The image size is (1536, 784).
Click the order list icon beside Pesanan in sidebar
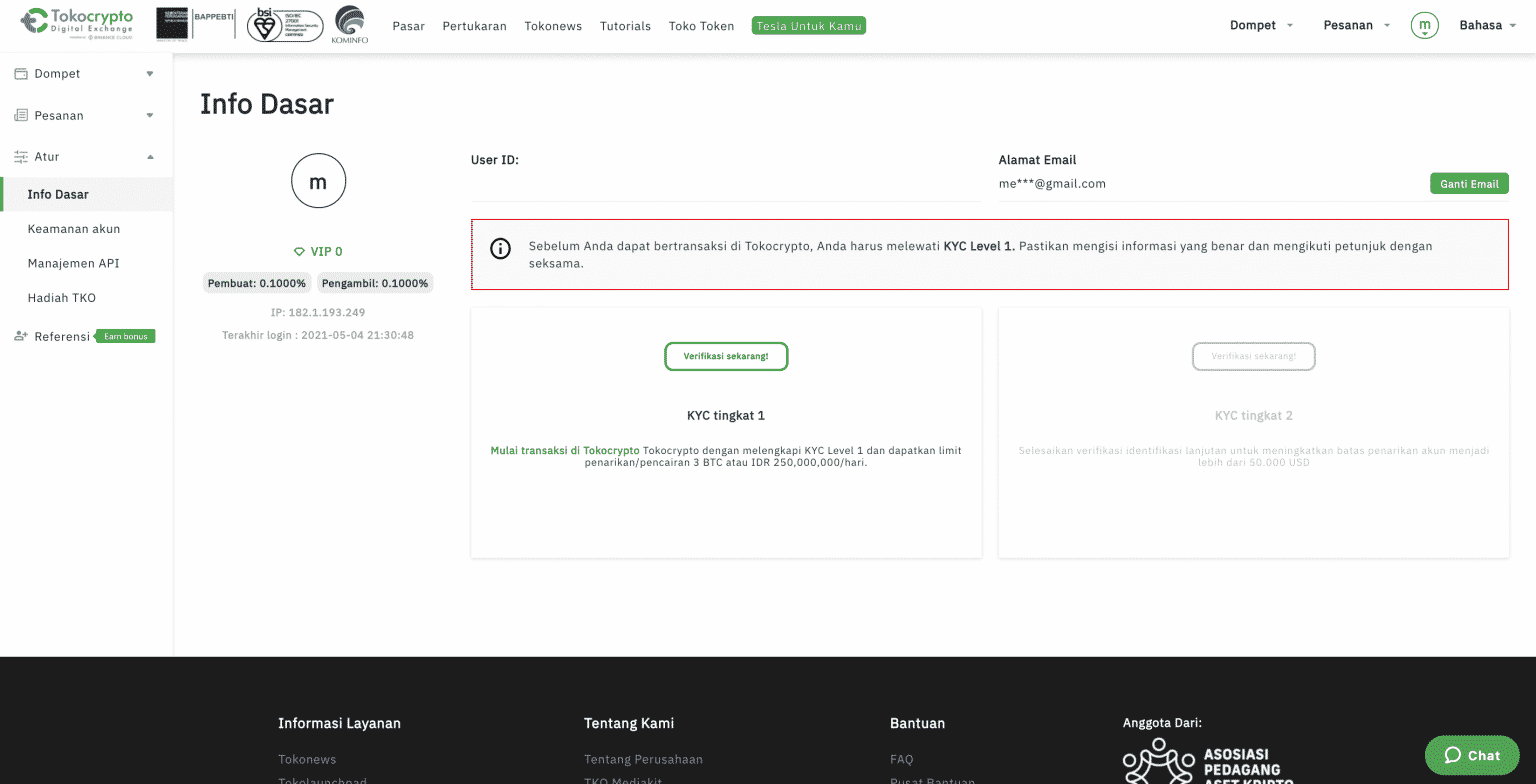point(21,116)
